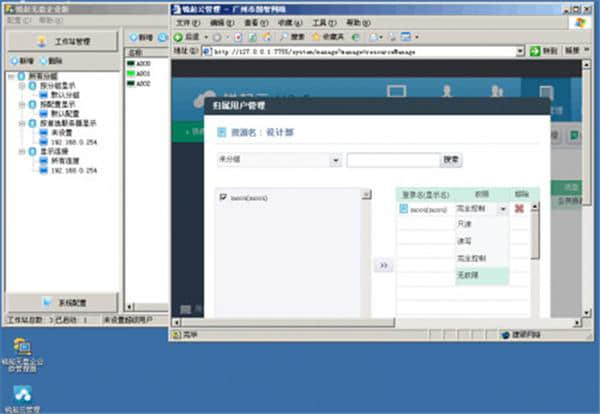Click the user search text field
Image resolution: width=600 pixels, height=414 pixels.
394,160
